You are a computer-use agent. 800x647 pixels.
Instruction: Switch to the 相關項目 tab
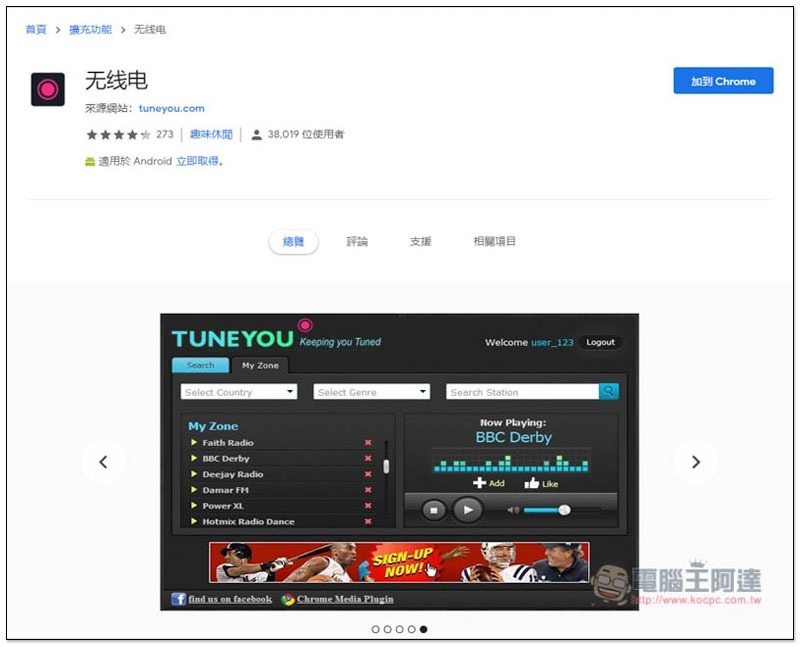pos(494,241)
